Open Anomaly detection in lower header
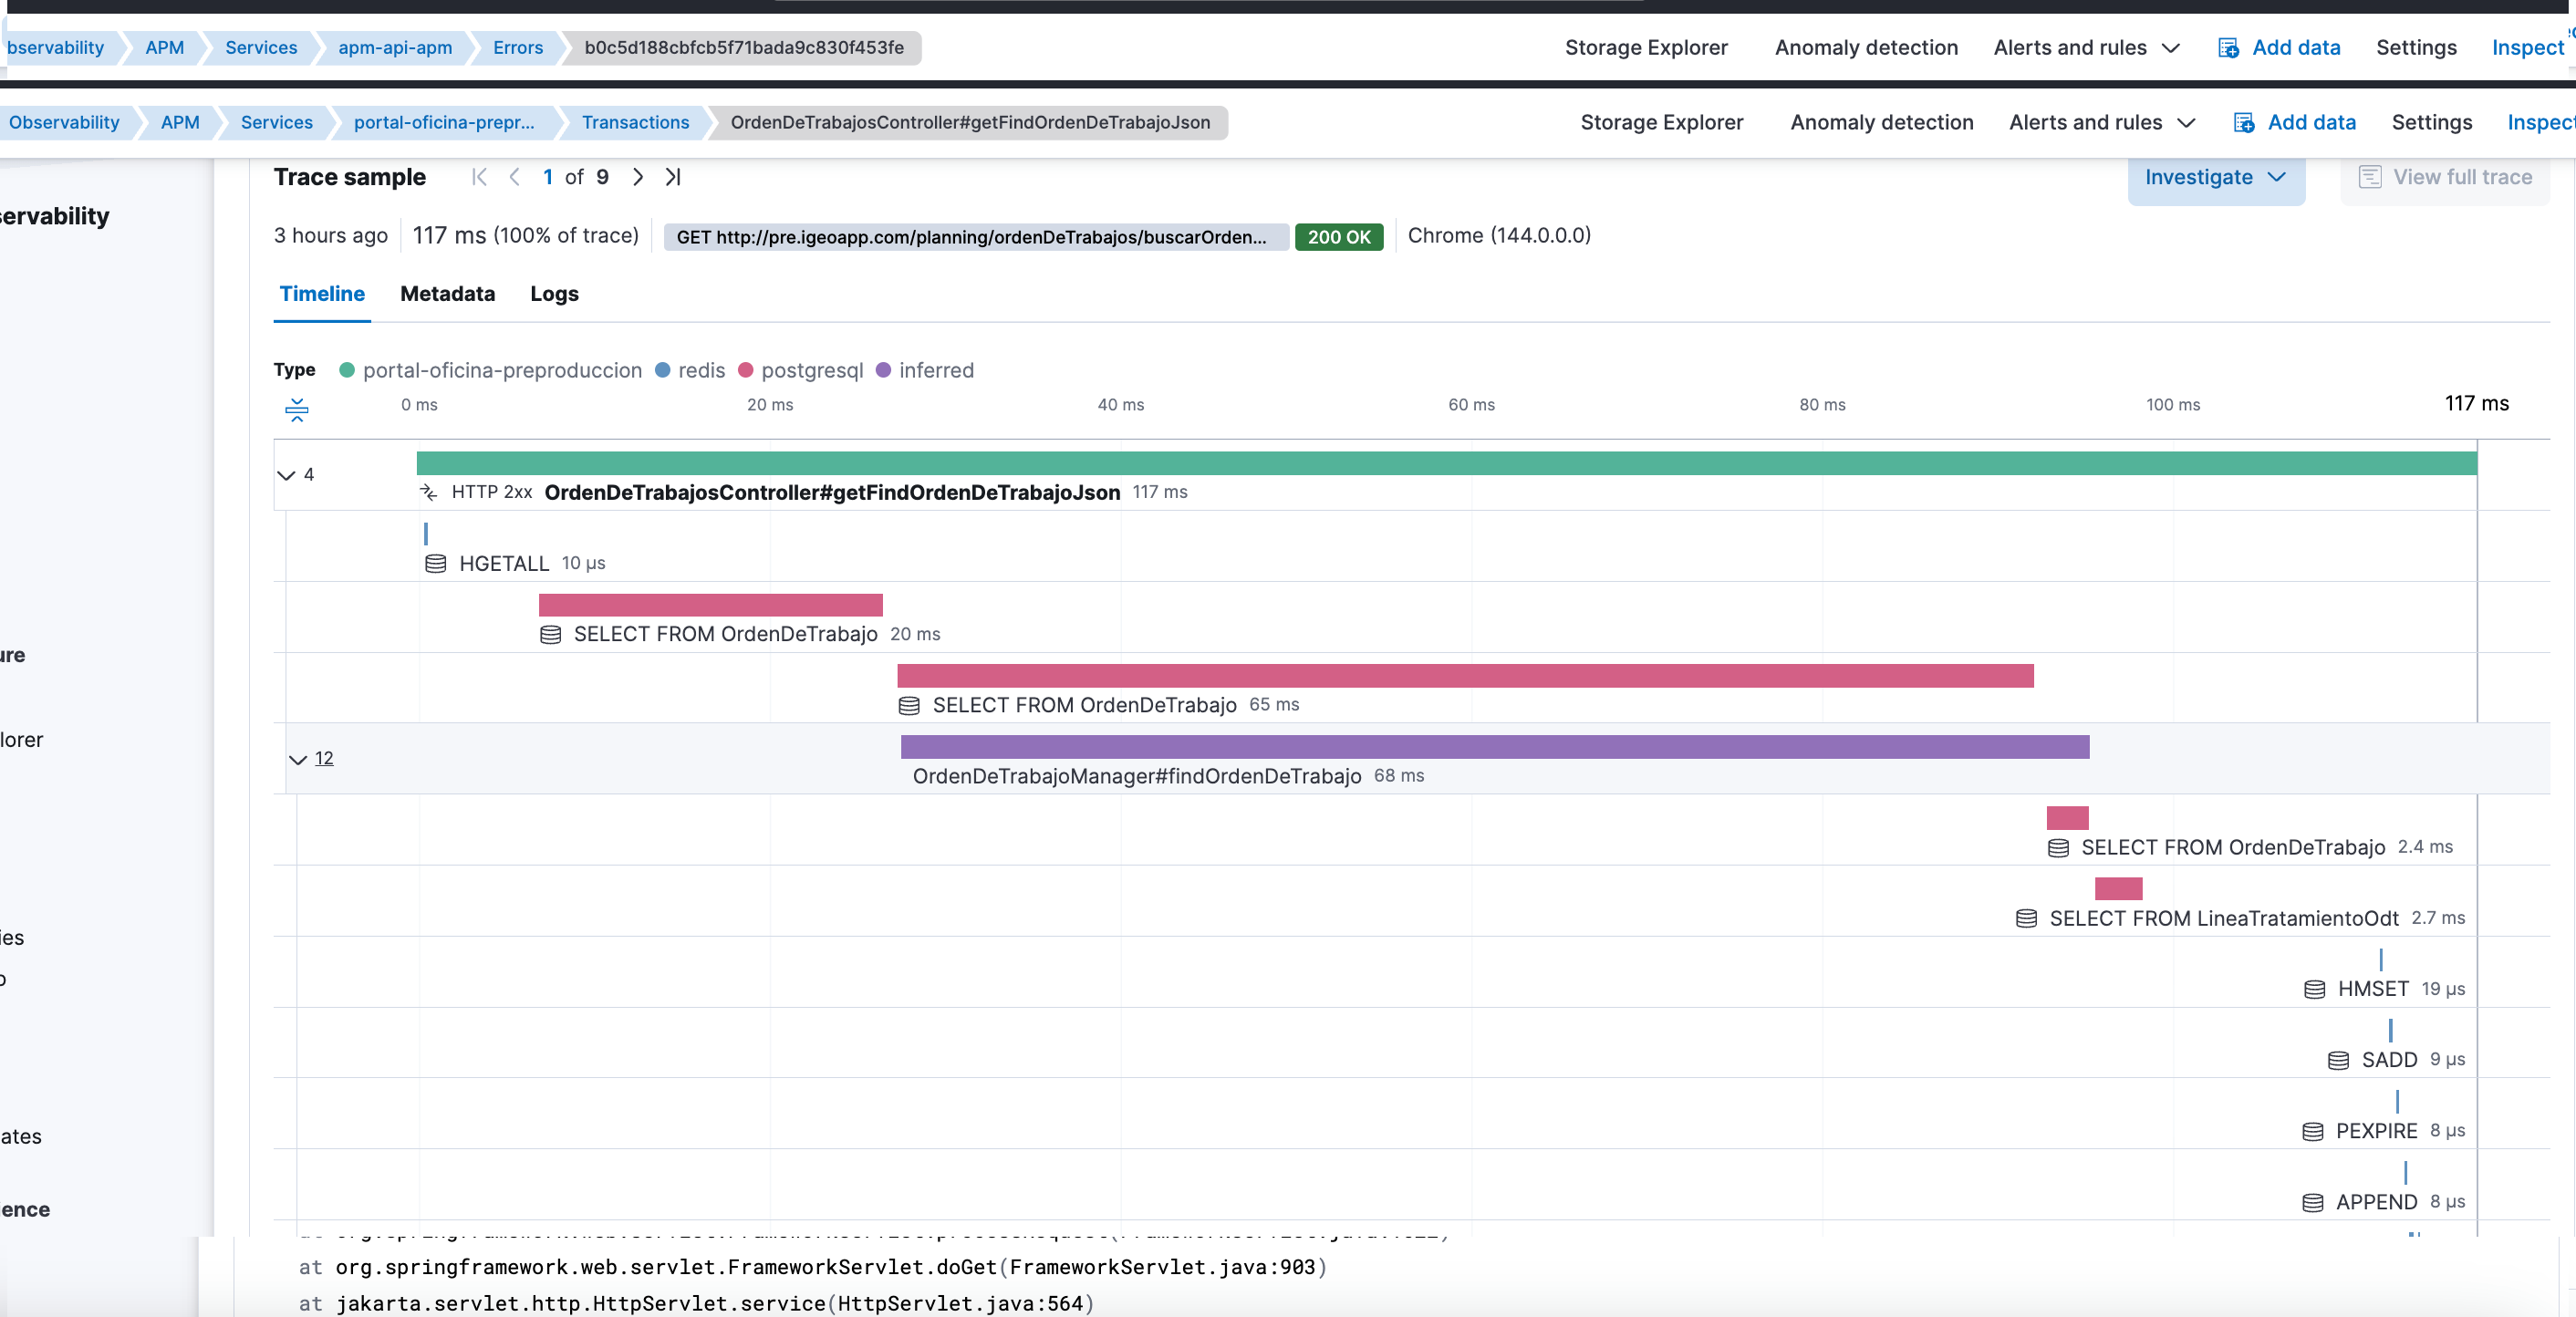Screen dimensions: 2576x1317 click(x=1881, y=123)
